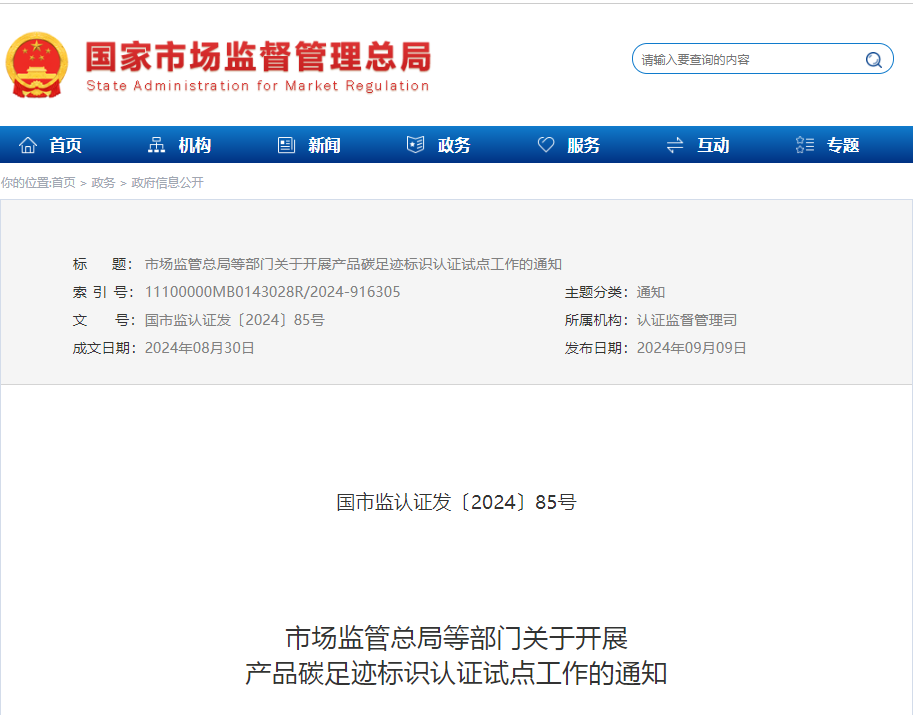Click the national emblem logo
Image resolution: width=913 pixels, height=715 pixels.
click(x=37, y=65)
